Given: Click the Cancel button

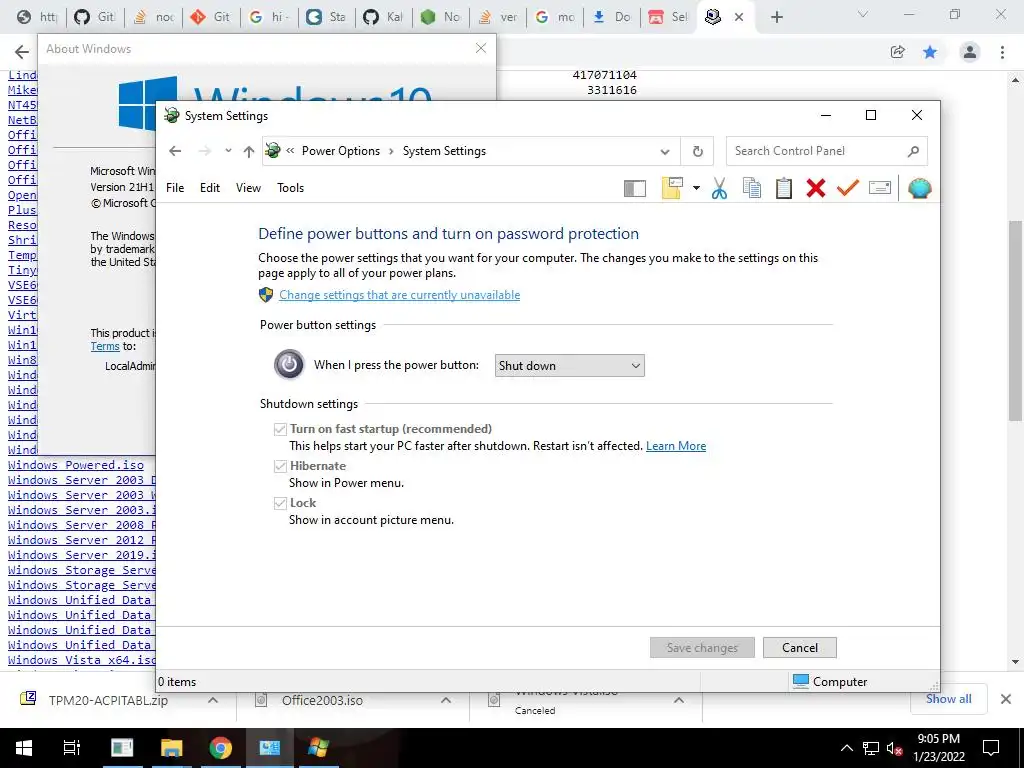Looking at the screenshot, I should (799, 648).
